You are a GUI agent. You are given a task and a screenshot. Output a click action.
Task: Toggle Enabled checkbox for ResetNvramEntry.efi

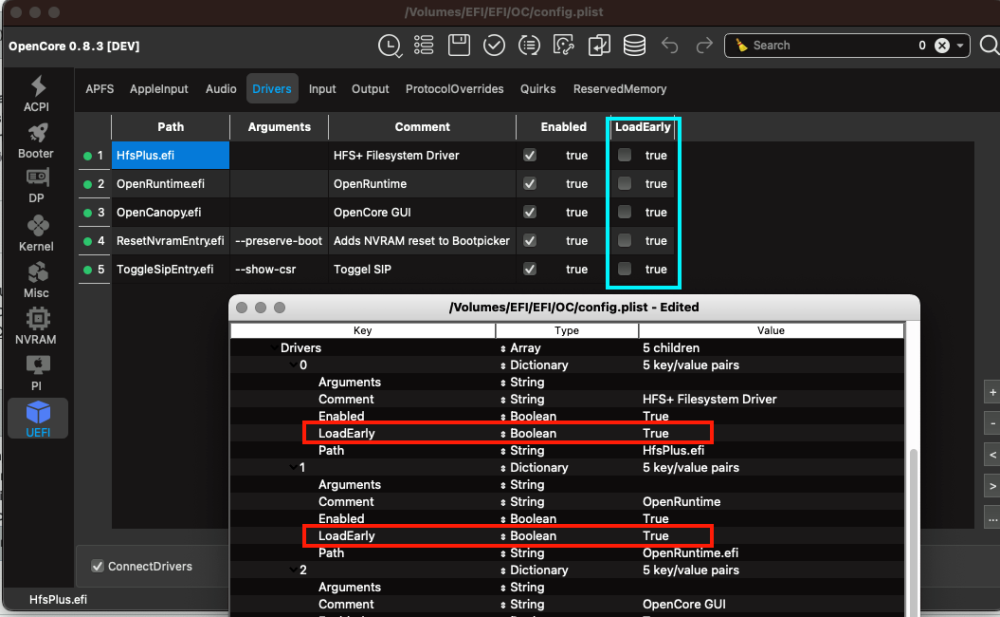529,241
